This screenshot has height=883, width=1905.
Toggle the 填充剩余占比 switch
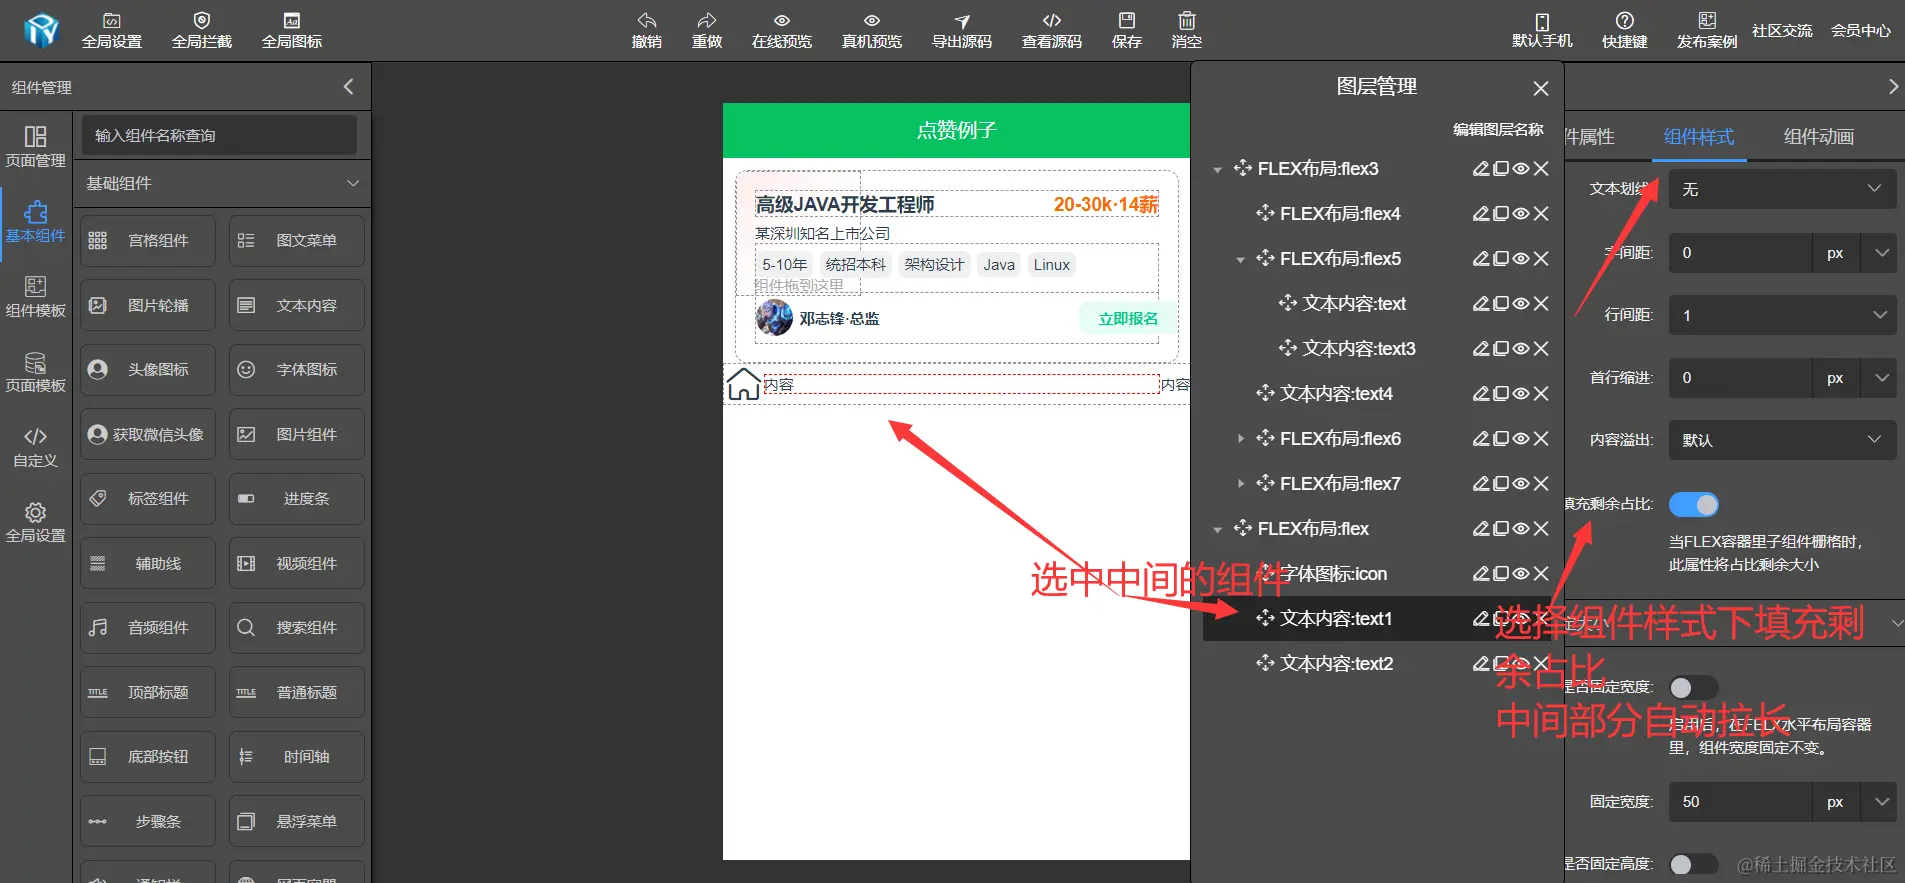tap(1694, 505)
